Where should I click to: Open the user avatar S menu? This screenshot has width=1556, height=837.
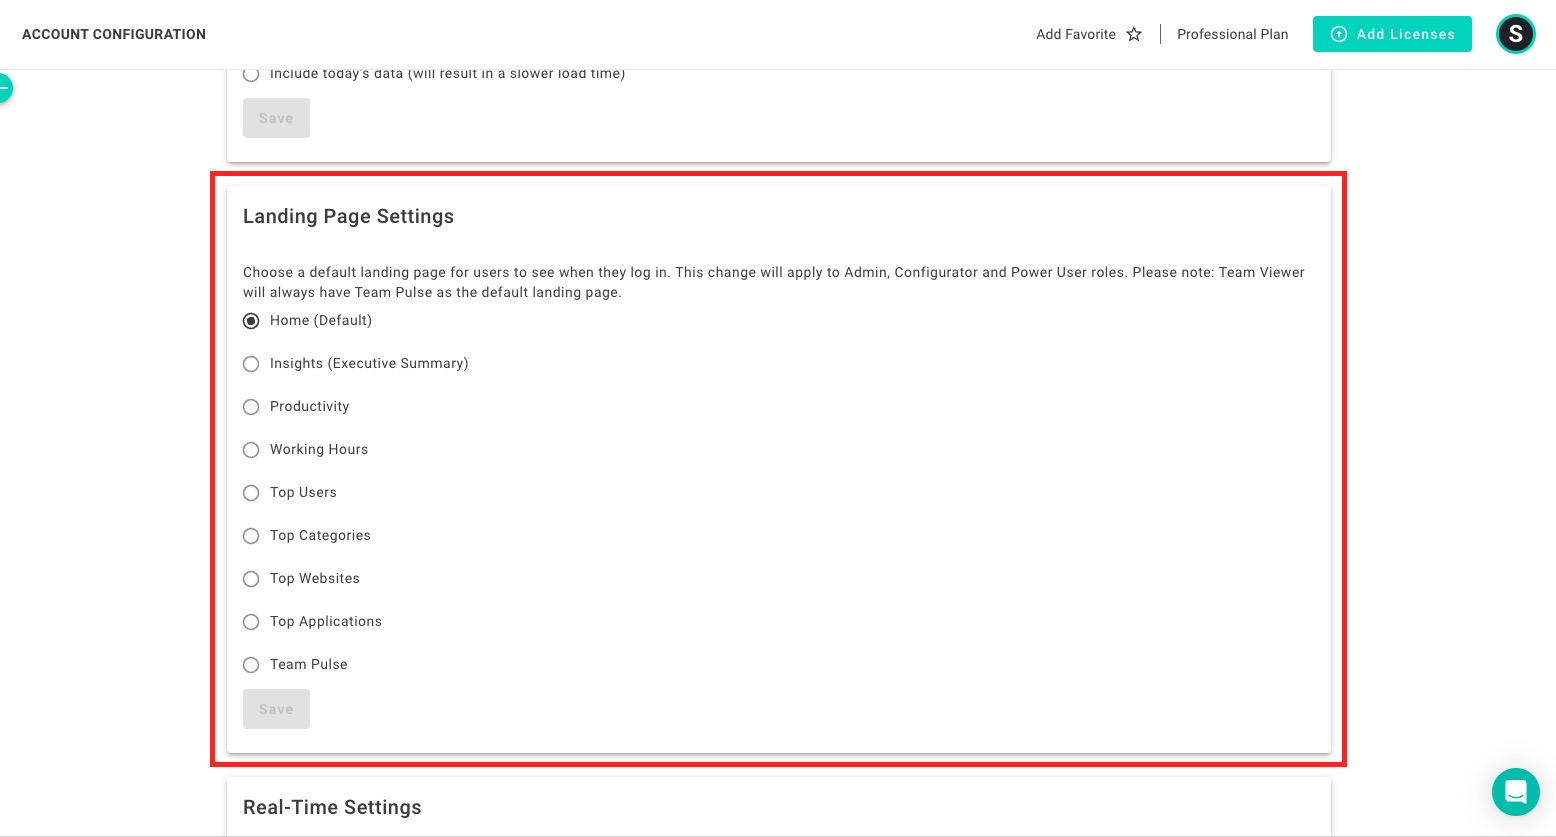point(1515,34)
